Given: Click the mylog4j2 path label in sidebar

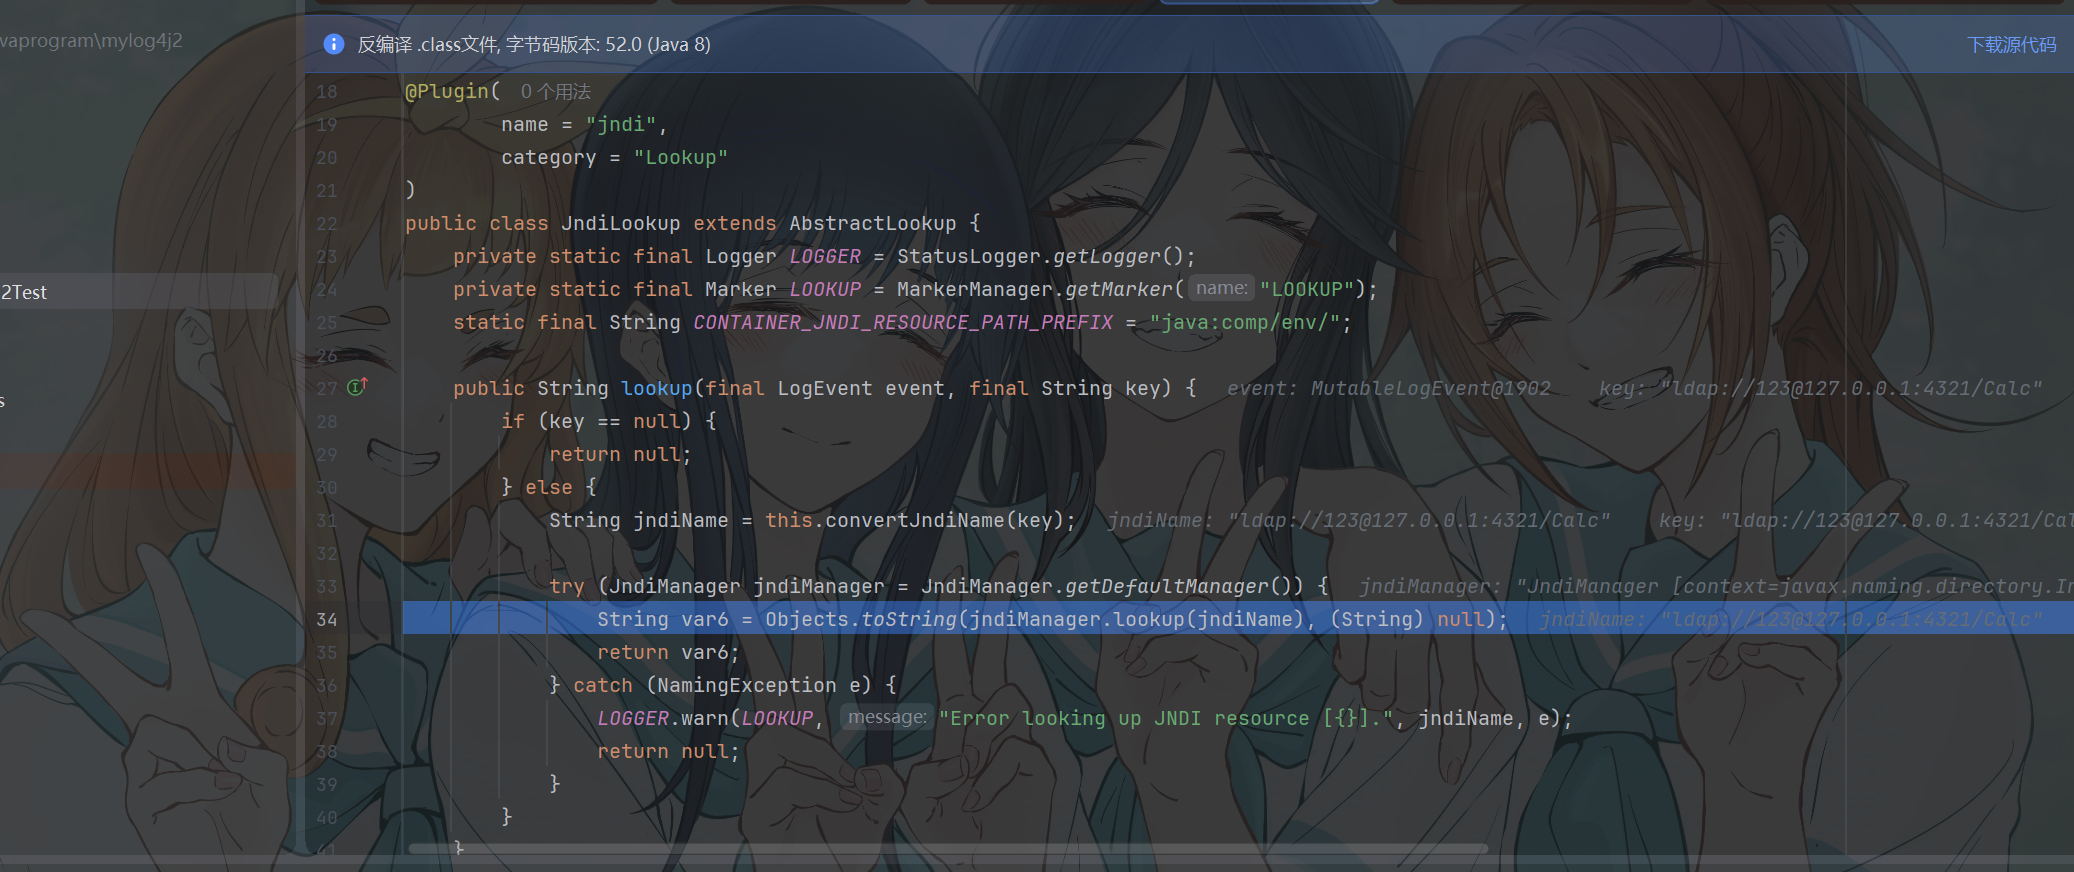Looking at the screenshot, I should coord(91,41).
